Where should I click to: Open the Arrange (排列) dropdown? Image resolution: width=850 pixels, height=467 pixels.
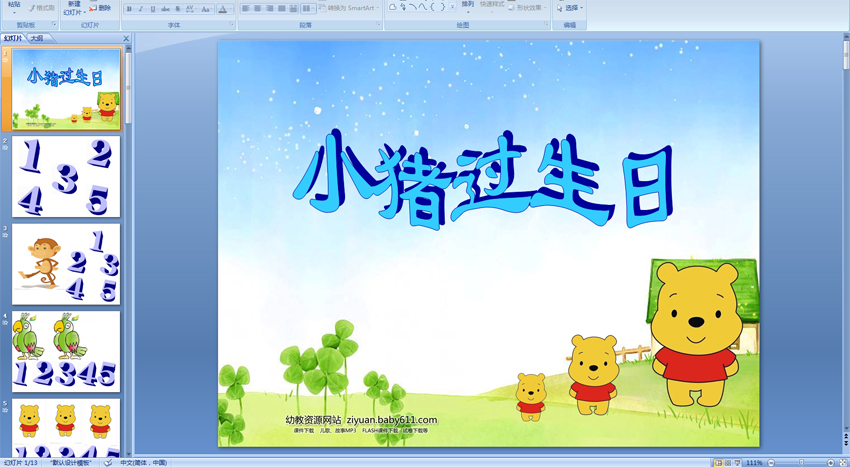468,9
